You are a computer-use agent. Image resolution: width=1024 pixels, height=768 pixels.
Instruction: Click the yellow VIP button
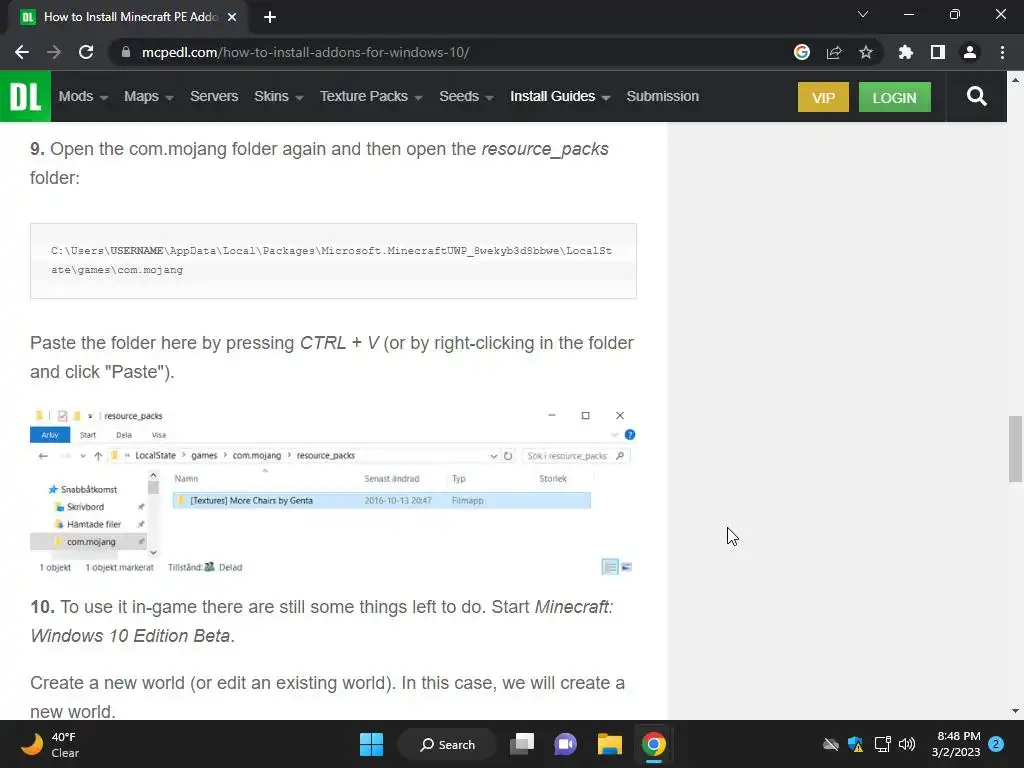(823, 97)
